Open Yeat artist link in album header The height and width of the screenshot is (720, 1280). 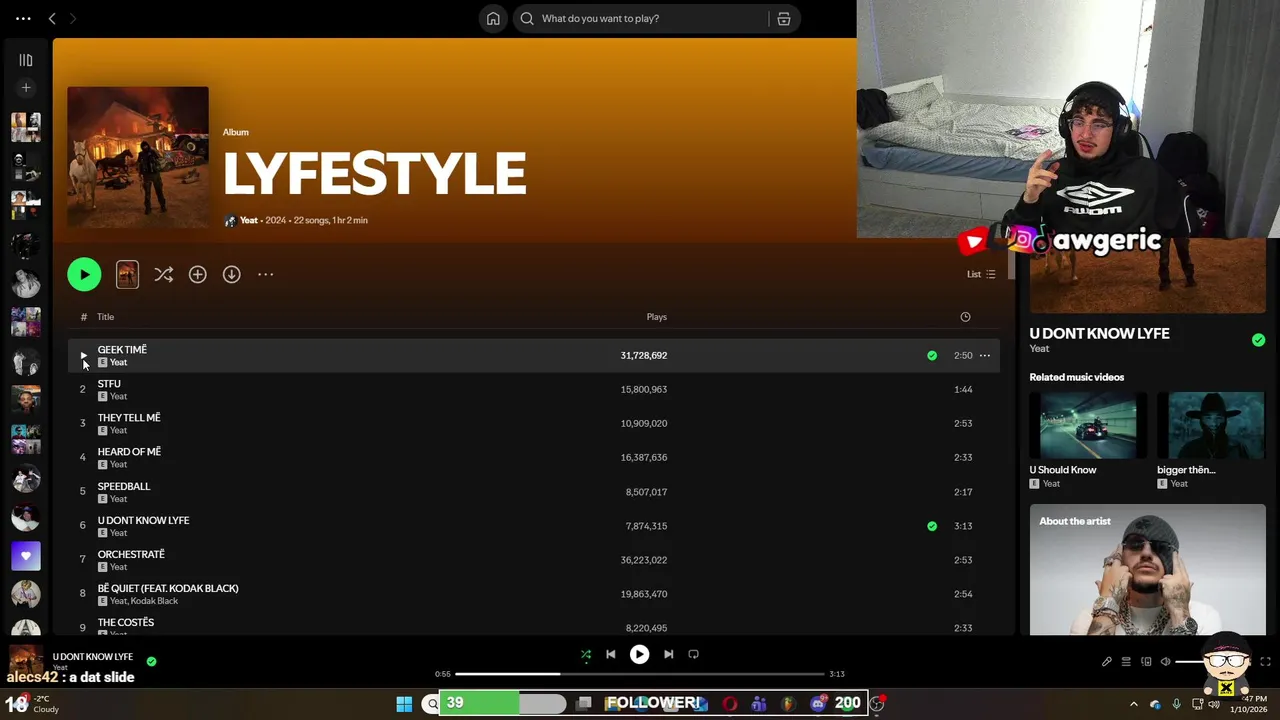click(x=249, y=220)
